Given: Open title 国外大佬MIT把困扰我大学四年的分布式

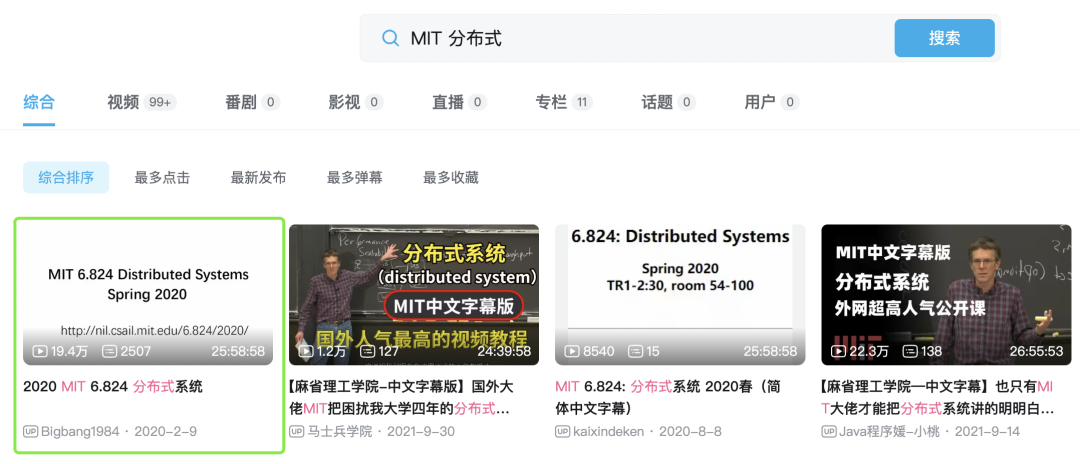Looking at the screenshot, I should 400,397.
